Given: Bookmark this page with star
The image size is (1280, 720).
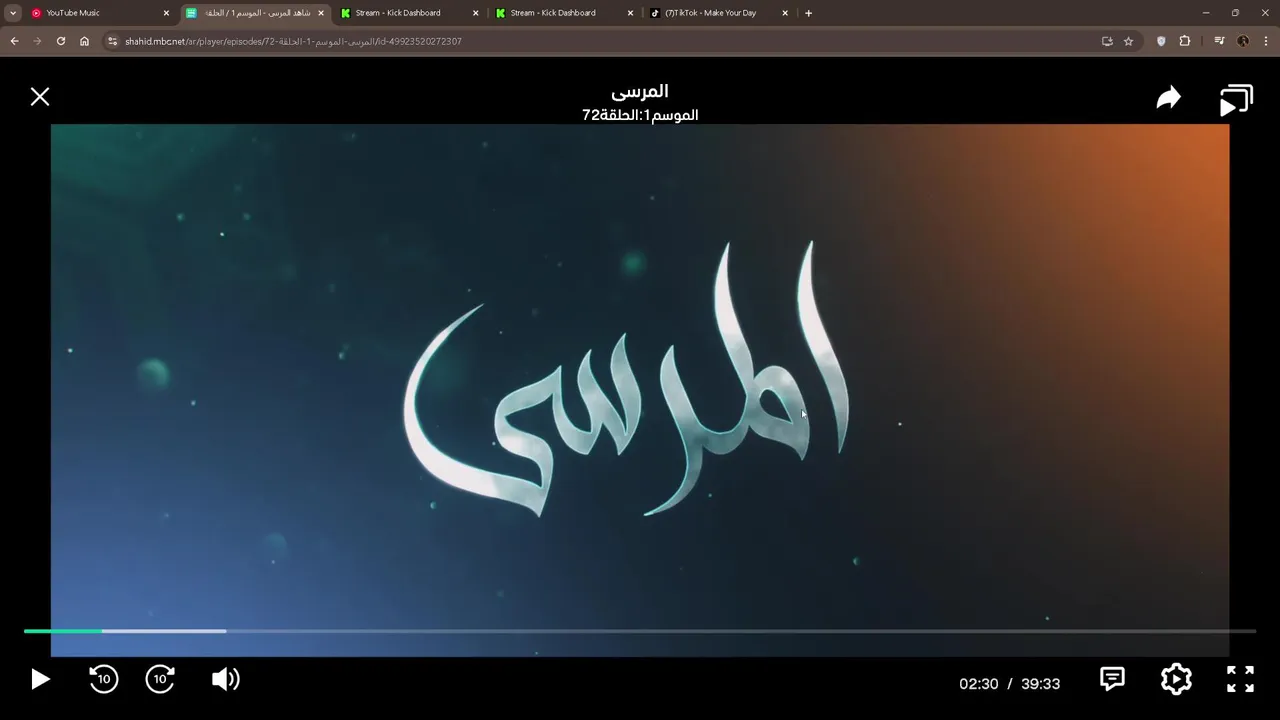Looking at the screenshot, I should [1128, 41].
